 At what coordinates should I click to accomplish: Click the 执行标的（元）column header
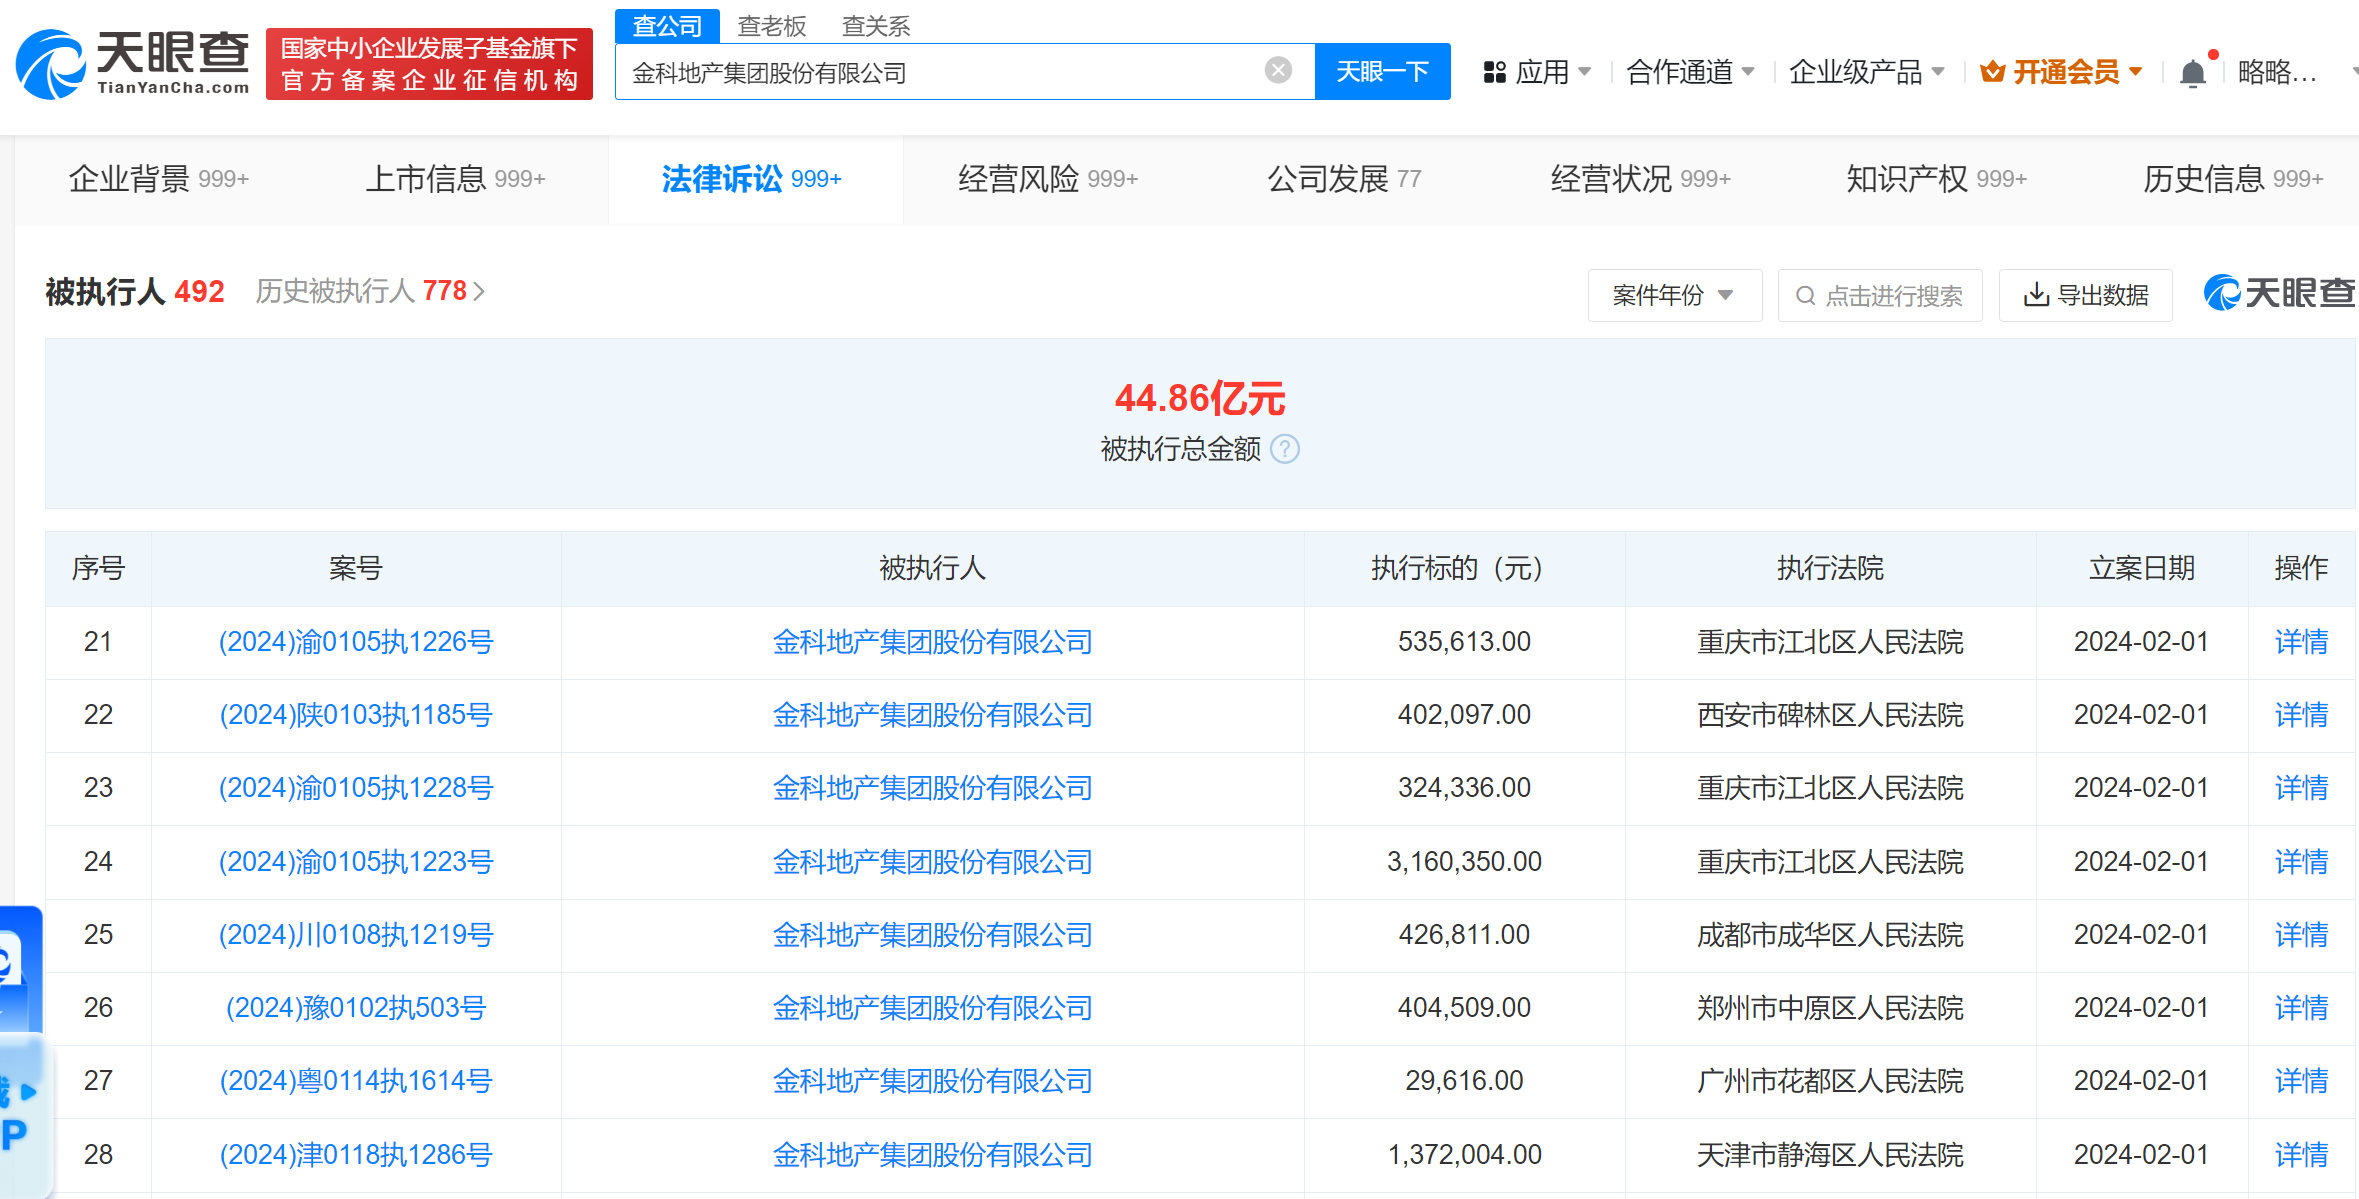pyautogui.click(x=1464, y=568)
